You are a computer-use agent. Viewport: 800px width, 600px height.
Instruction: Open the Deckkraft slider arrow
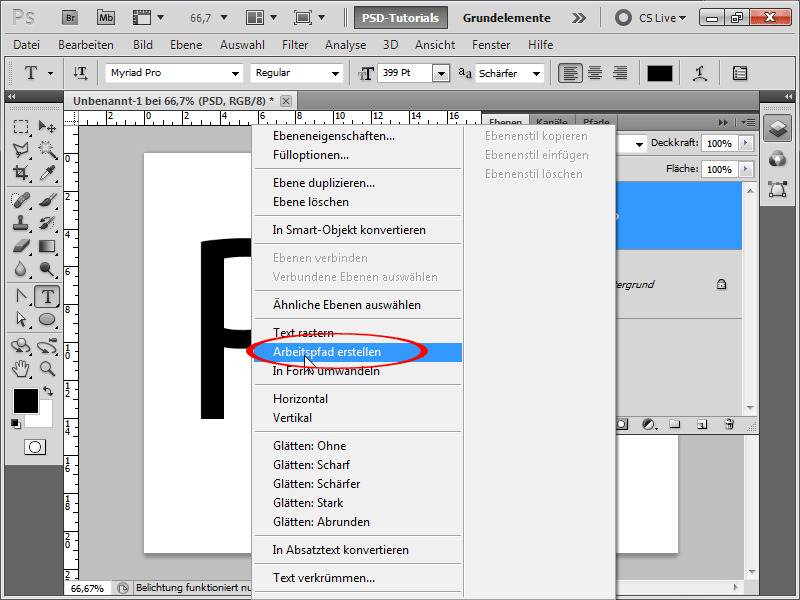pos(746,143)
